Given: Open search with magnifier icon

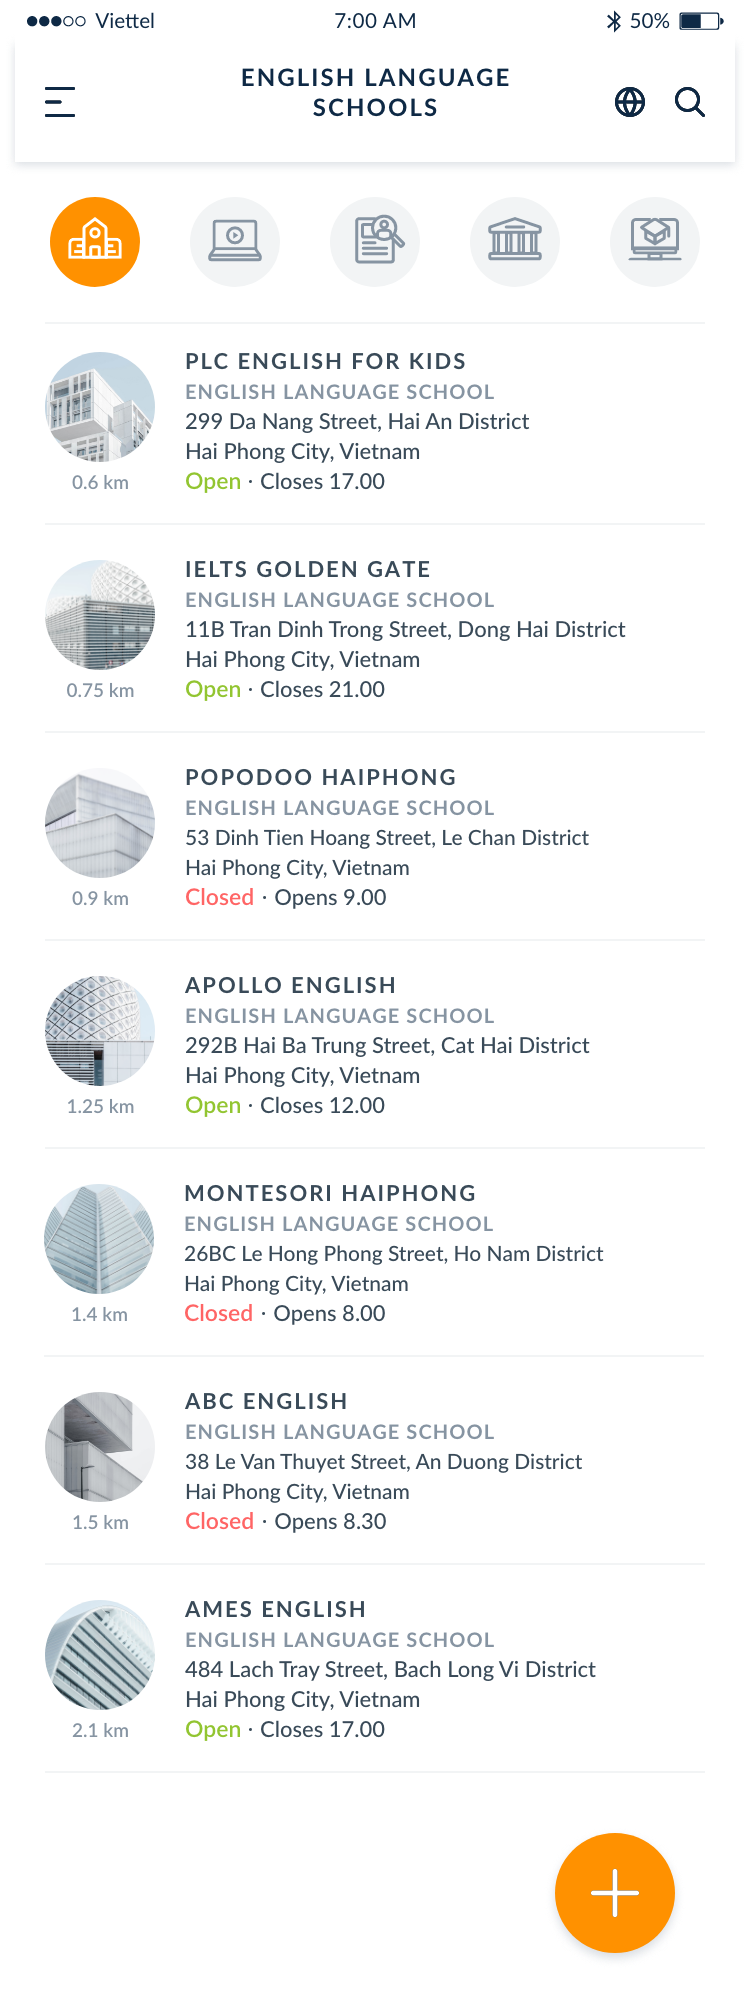Looking at the screenshot, I should tap(690, 102).
